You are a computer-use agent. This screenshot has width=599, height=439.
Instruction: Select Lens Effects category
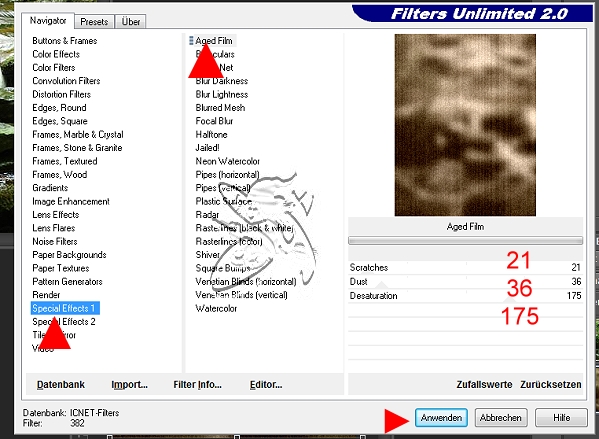click(x=55, y=214)
